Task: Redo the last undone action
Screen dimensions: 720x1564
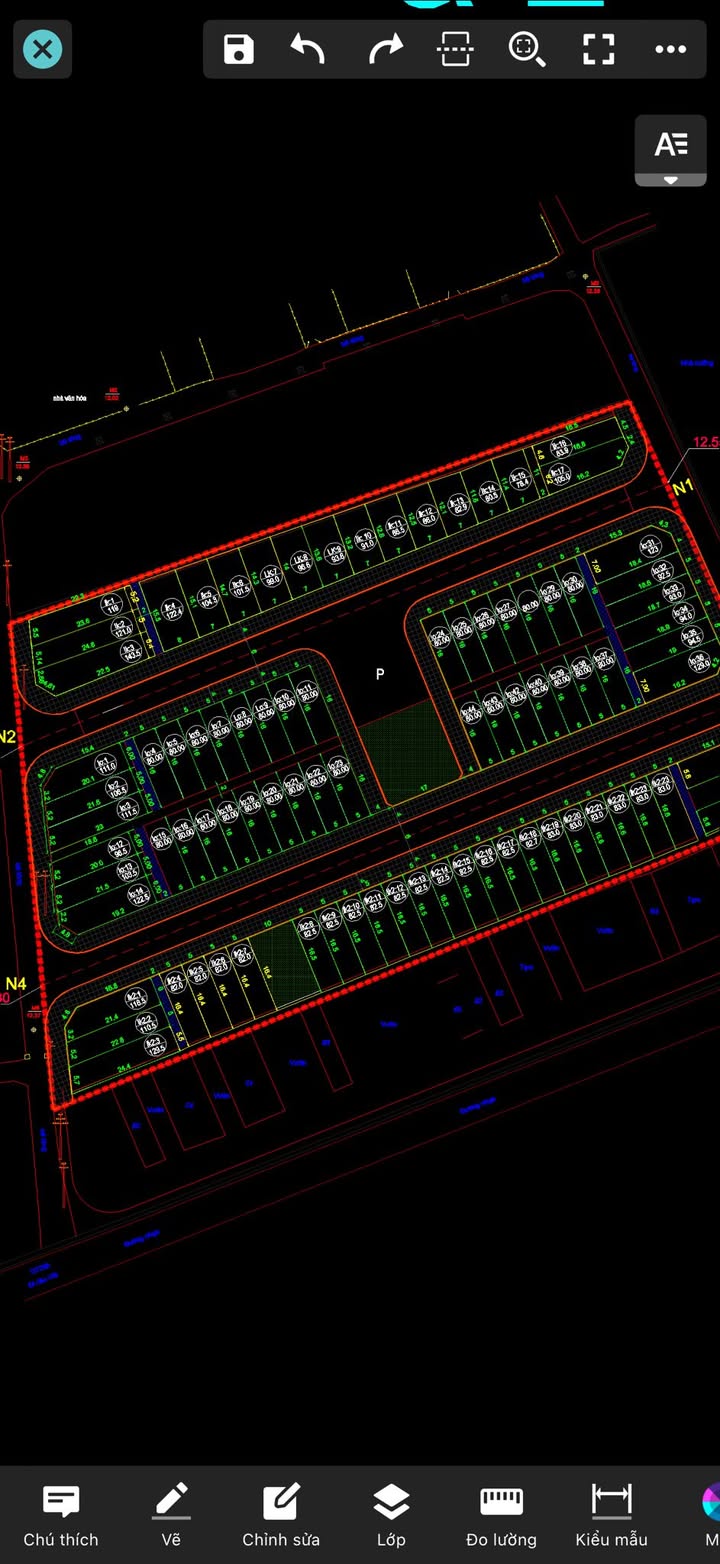Action: click(x=385, y=49)
